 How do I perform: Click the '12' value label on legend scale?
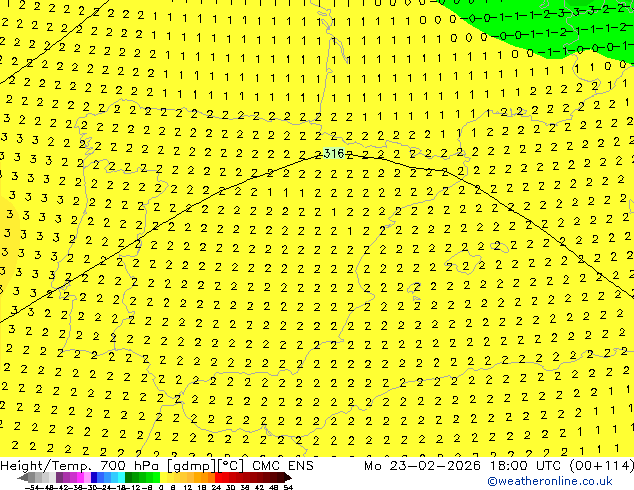[x=188, y=488]
